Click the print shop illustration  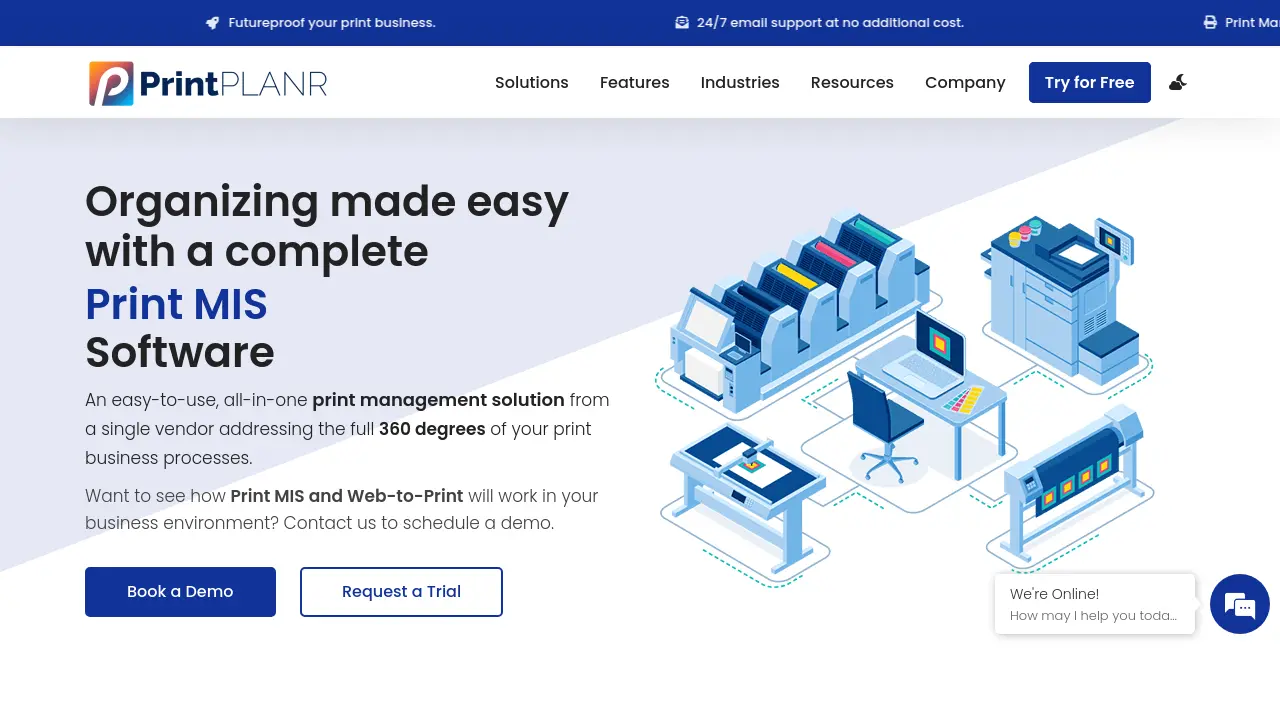click(906, 398)
